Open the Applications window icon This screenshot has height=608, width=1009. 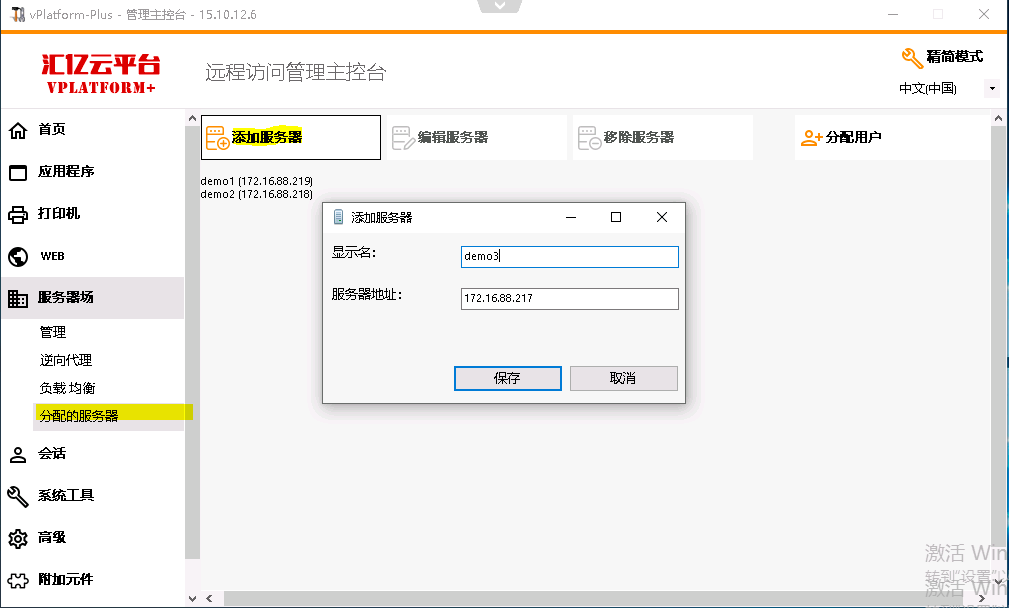(18, 172)
